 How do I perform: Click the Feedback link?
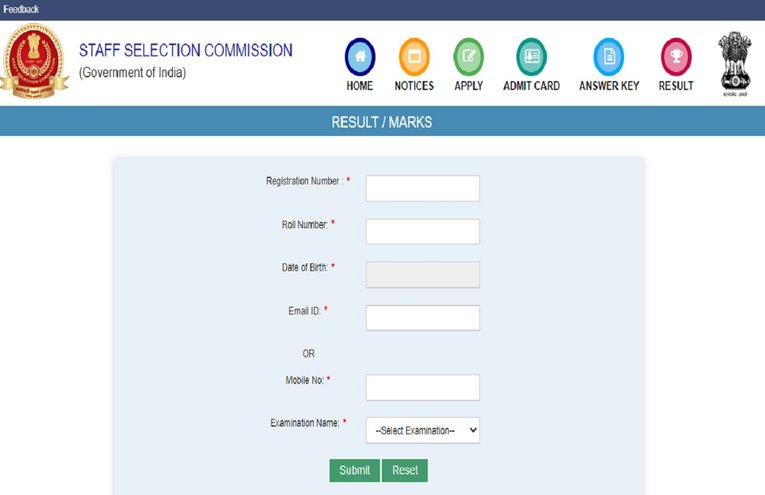21,9
